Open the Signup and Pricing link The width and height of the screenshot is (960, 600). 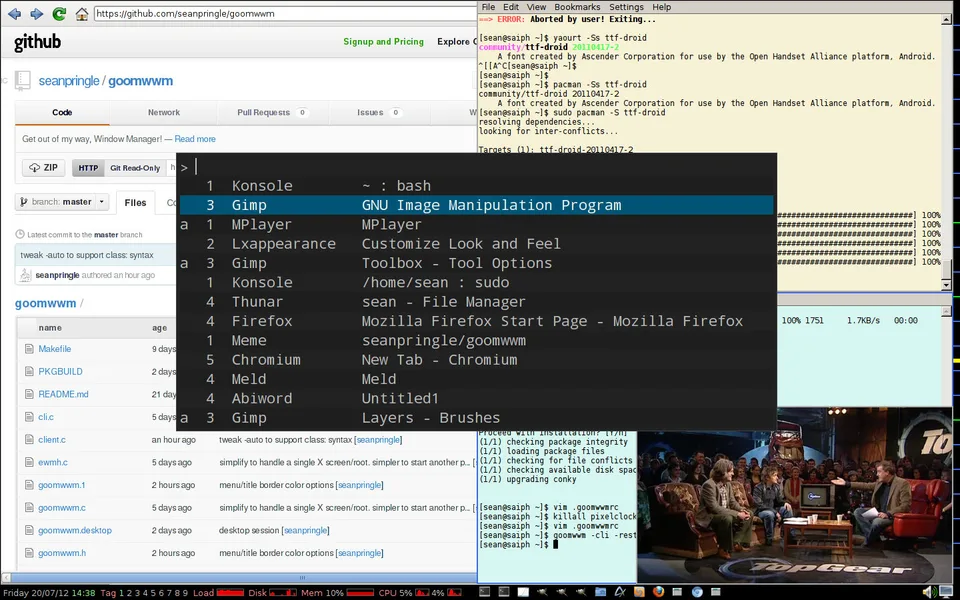pos(383,42)
